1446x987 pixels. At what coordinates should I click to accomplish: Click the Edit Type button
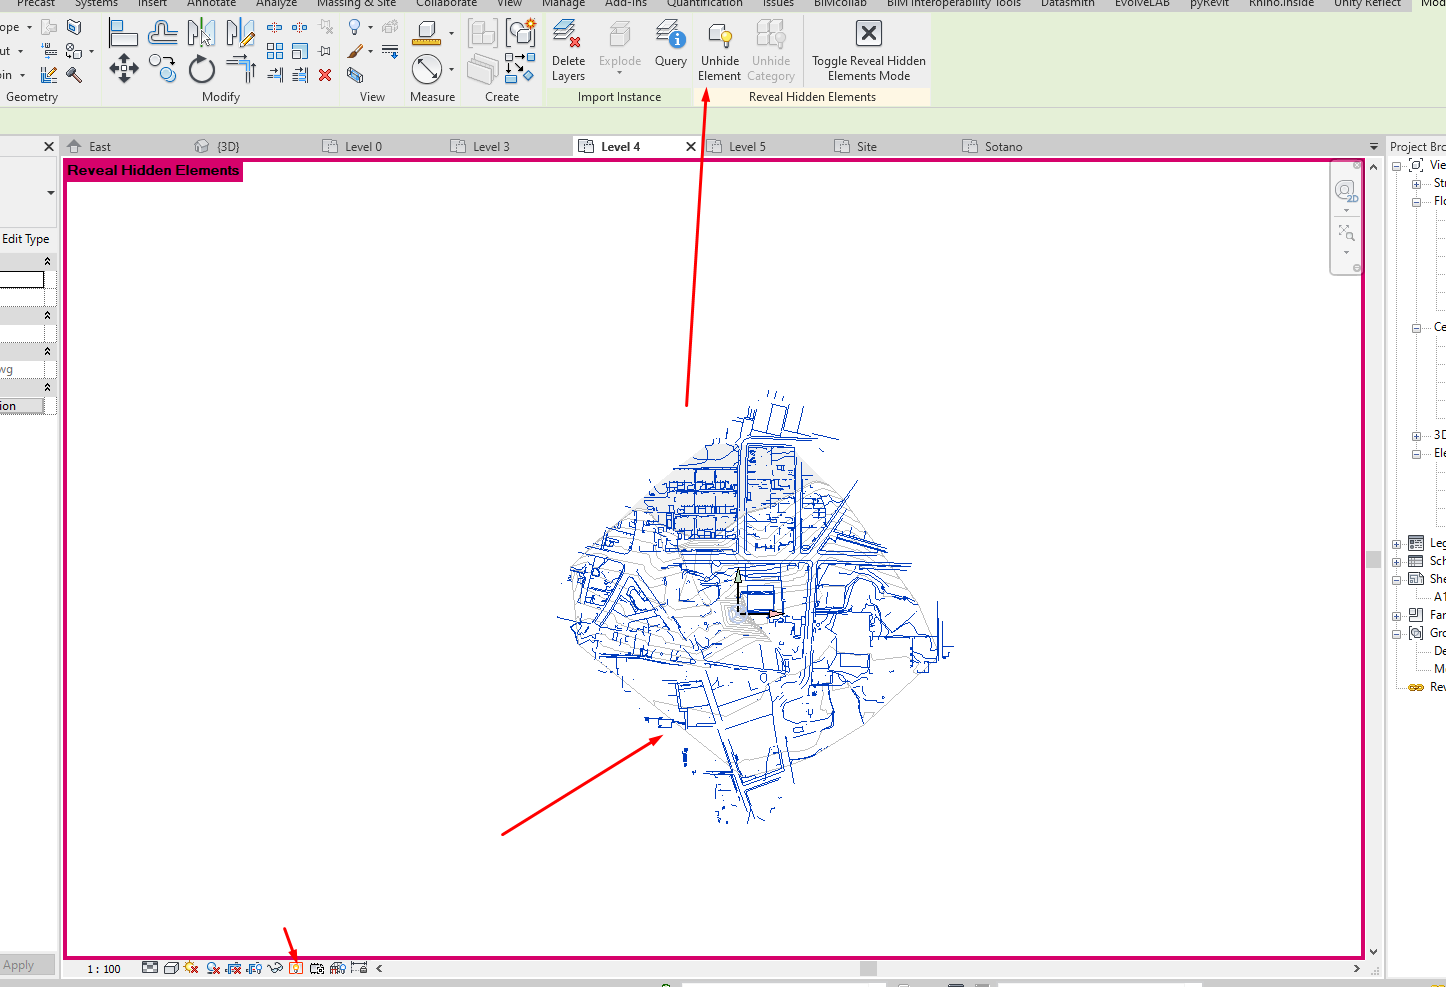pyautogui.click(x=25, y=239)
